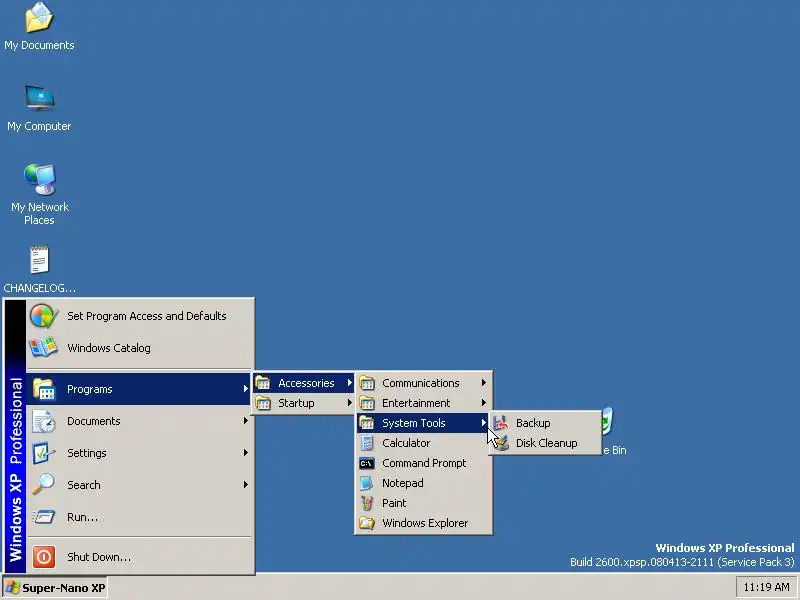Open Notepad menu entry
Viewport: 800px width, 600px height.
424,483
